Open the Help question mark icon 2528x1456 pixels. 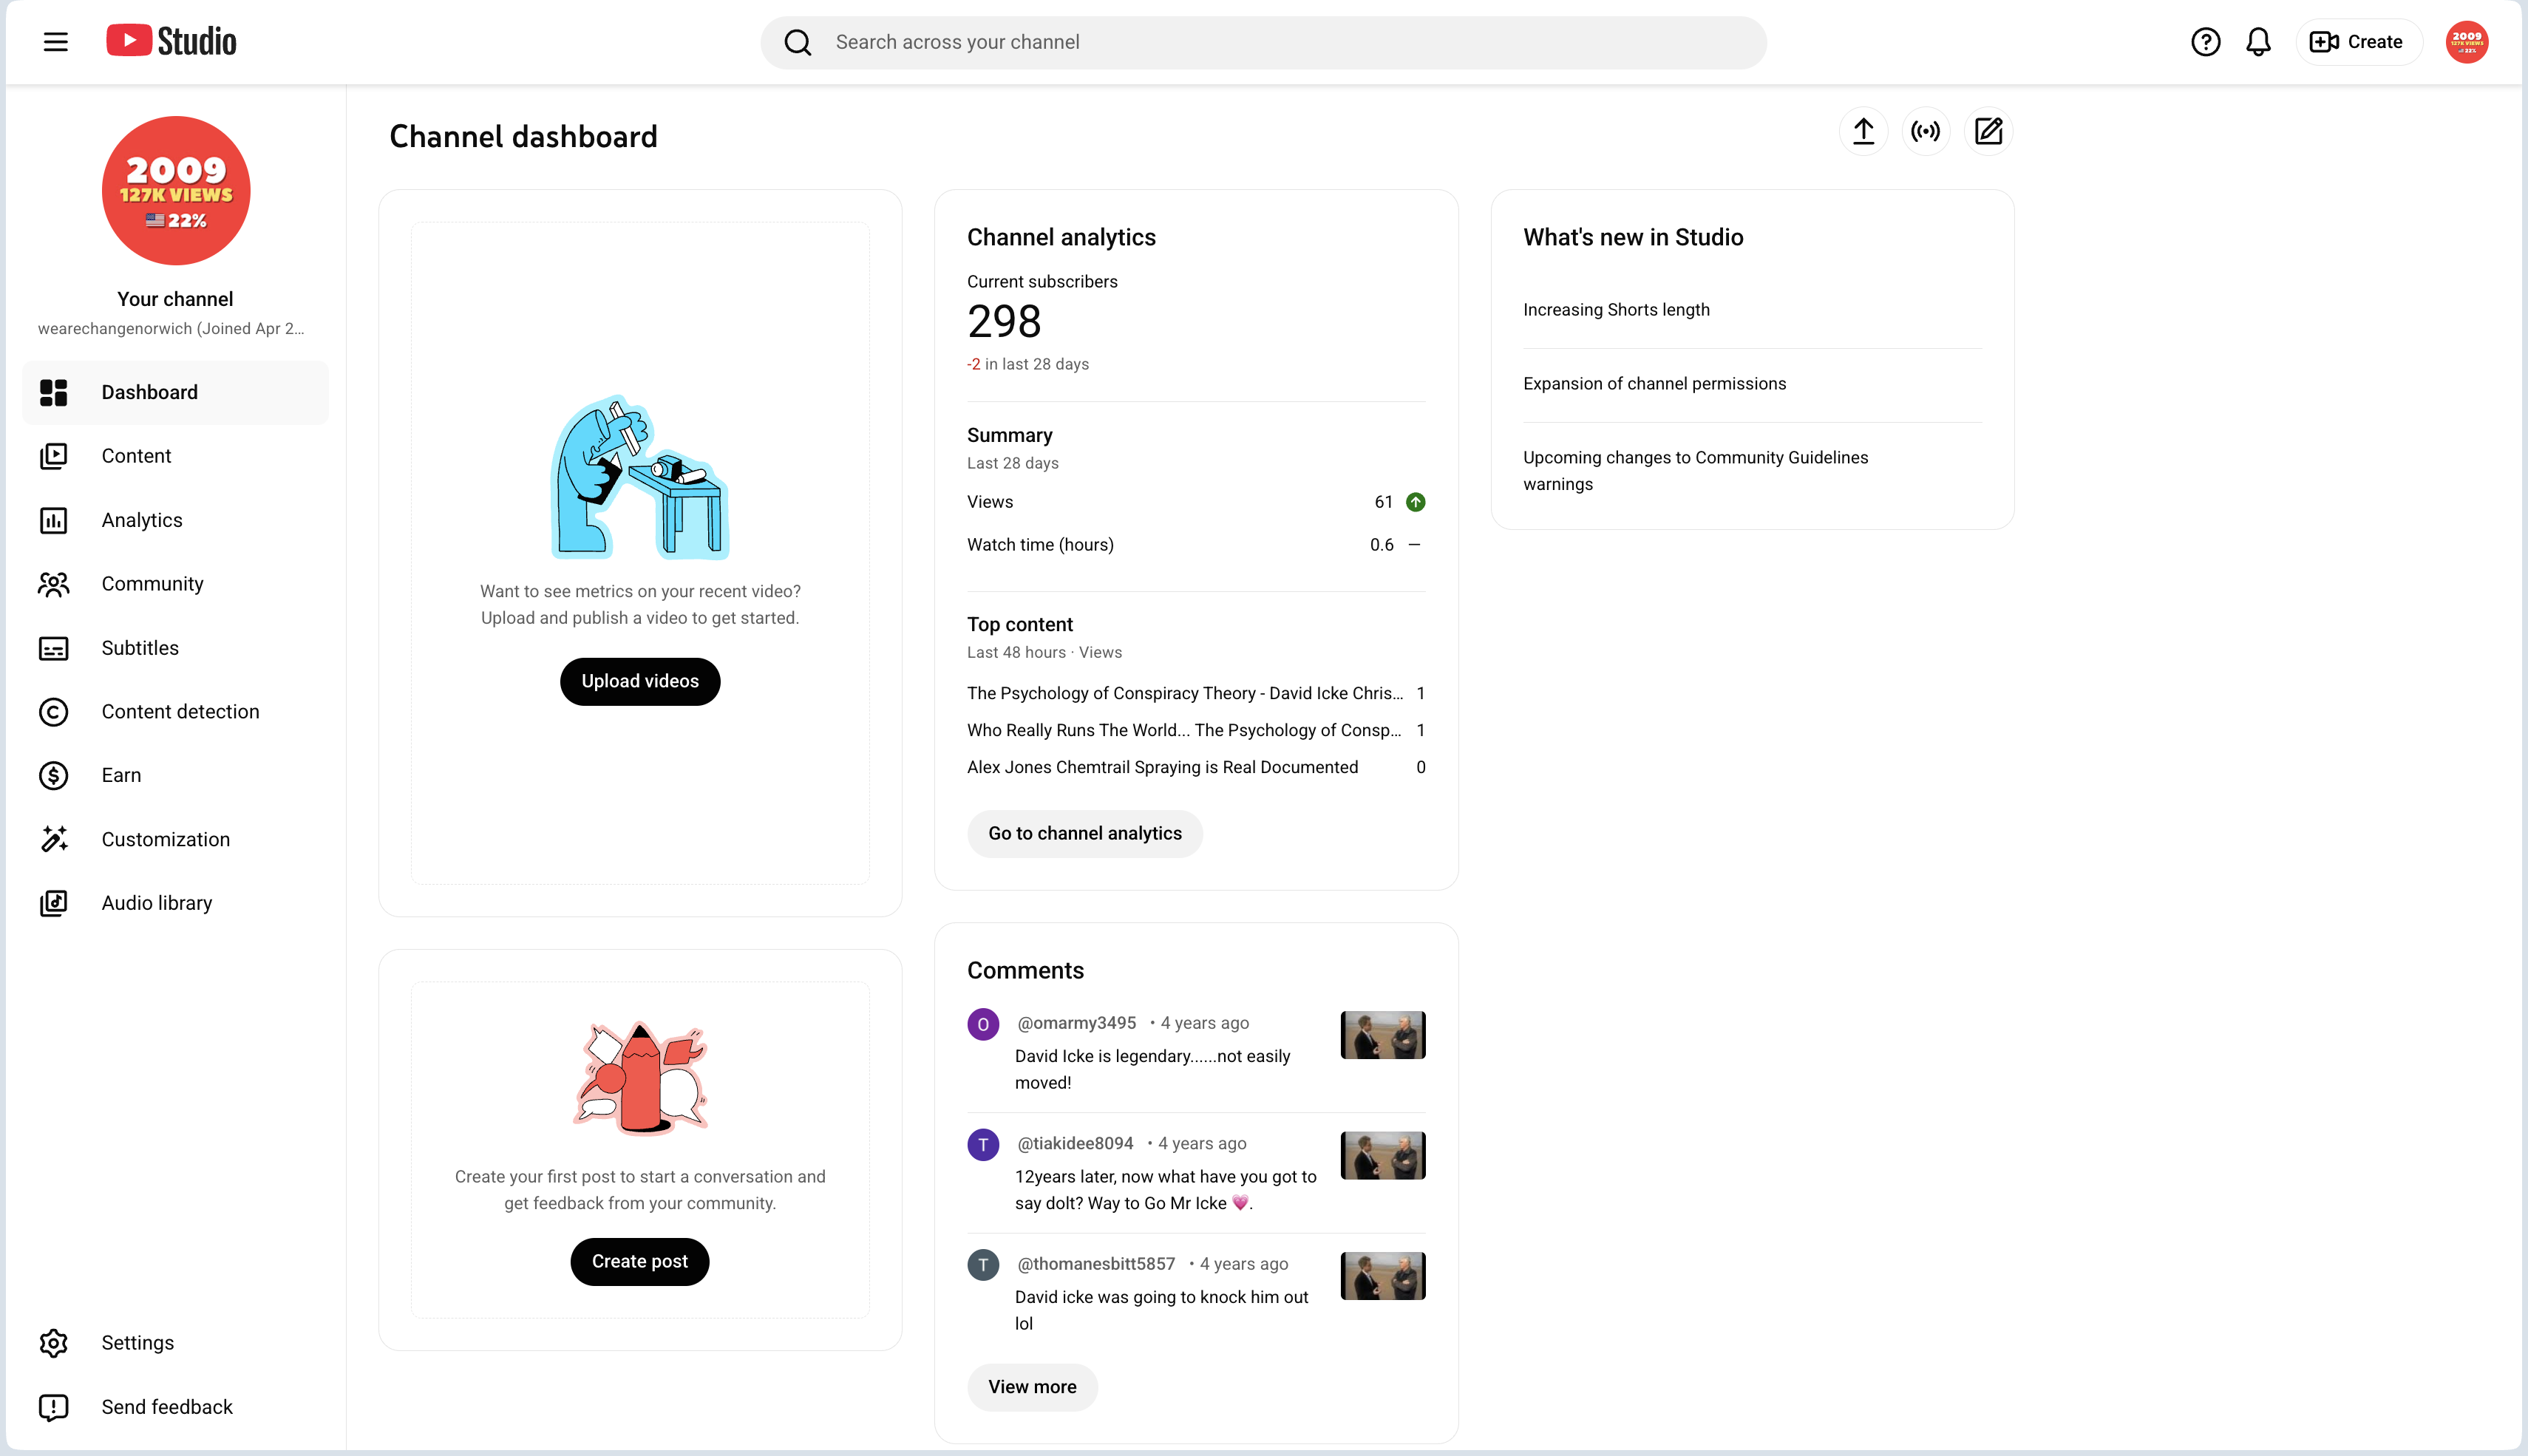point(2205,42)
